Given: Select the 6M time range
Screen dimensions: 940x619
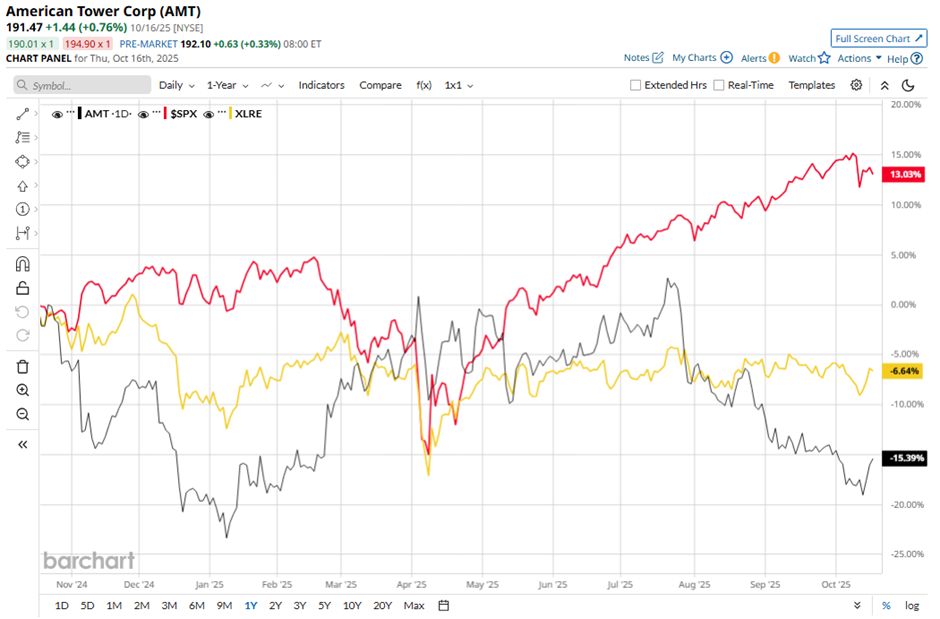Looking at the screenshot, I should coord(197,606).
